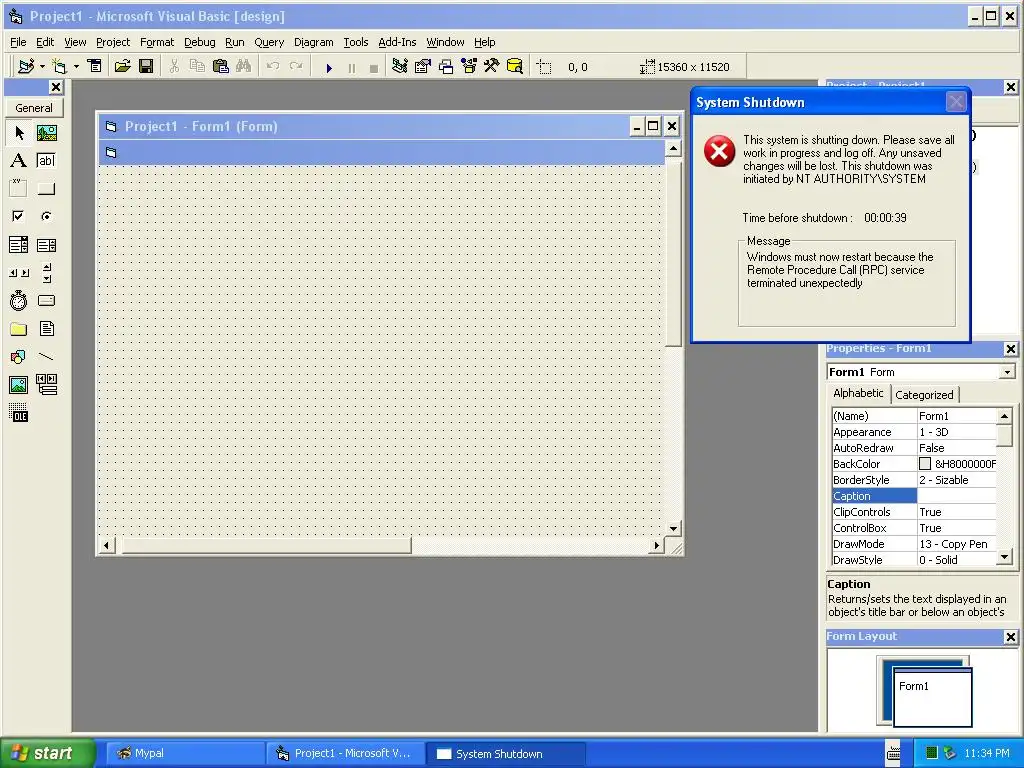The image size is (1024, 768).
Task: Click the Save Project disk icon
Action: (x=146, y=66)
